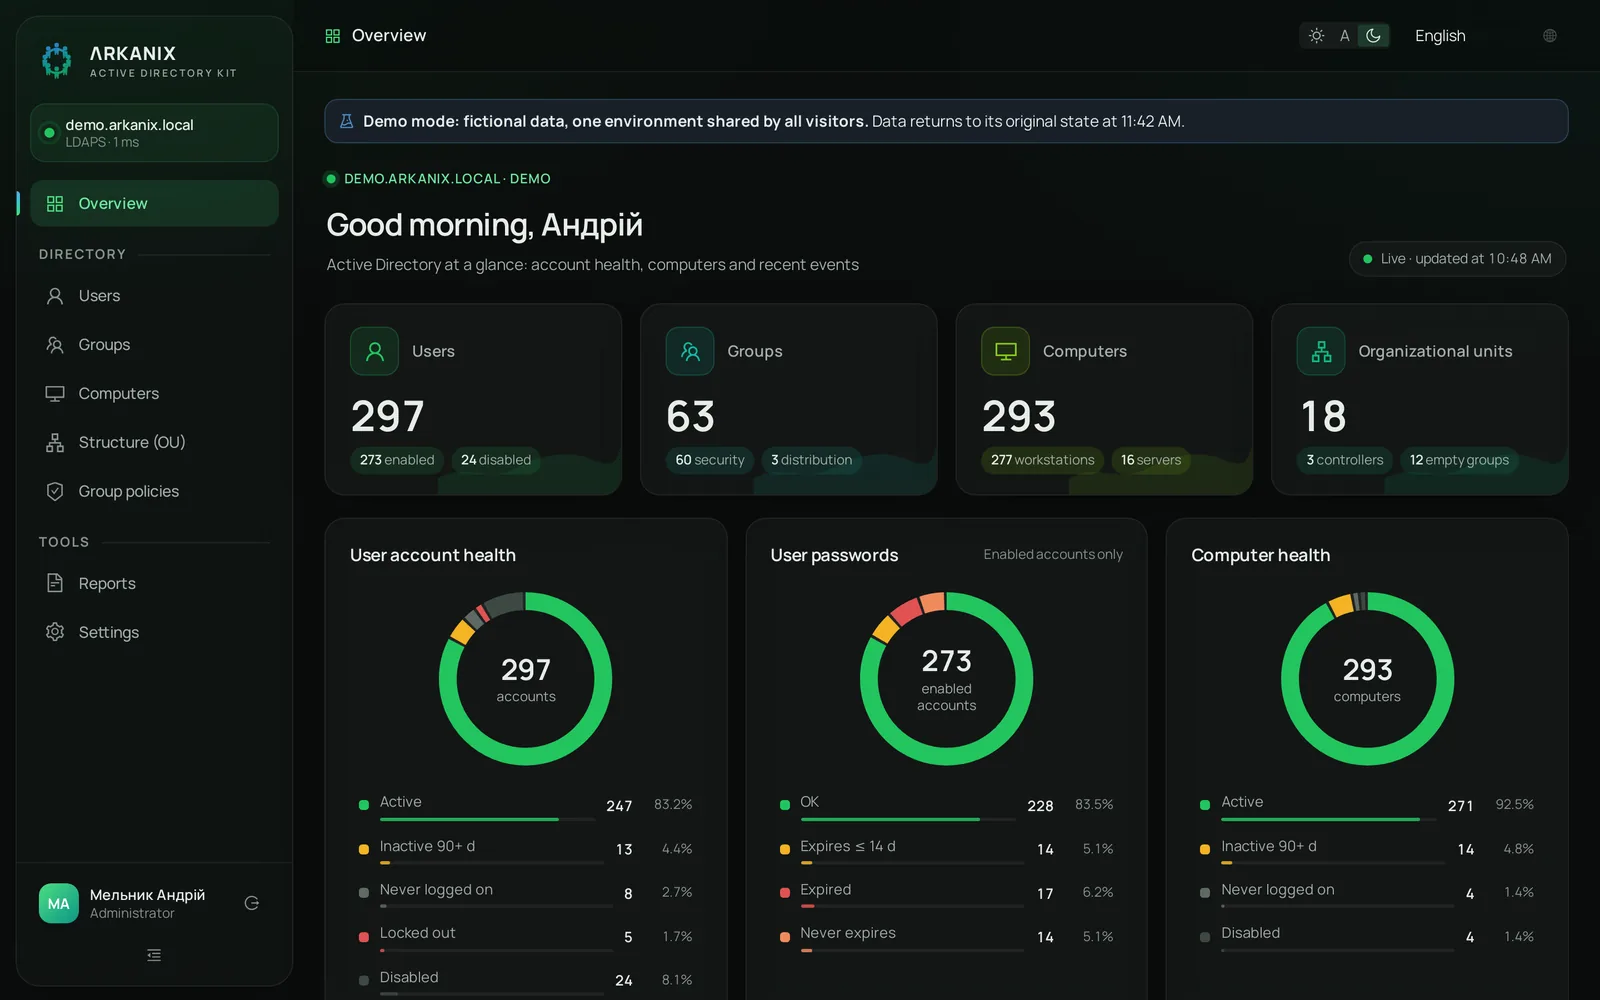Click the '24 disabled' users badge

pos(496,460)
